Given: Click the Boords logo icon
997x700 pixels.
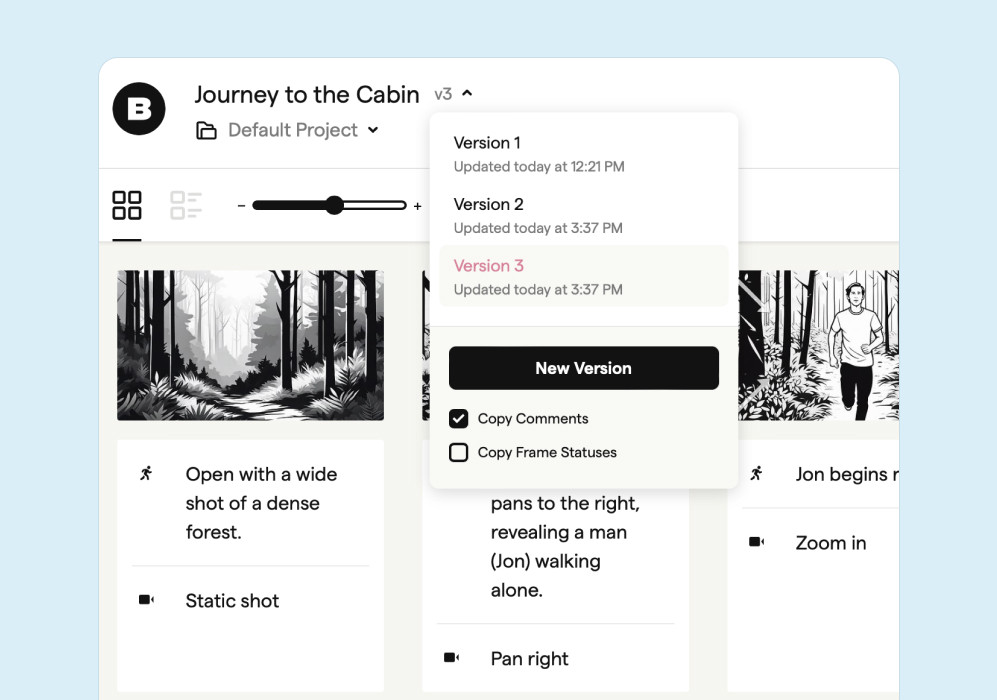Looking at the screenshot, I should (138, 109).
